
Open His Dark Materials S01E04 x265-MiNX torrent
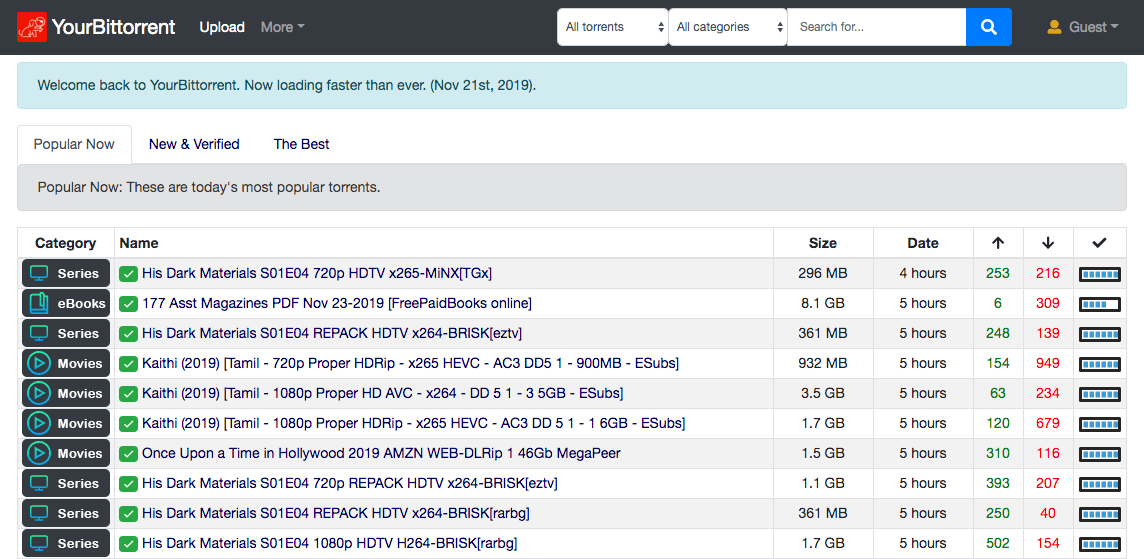tap(316, 273)
